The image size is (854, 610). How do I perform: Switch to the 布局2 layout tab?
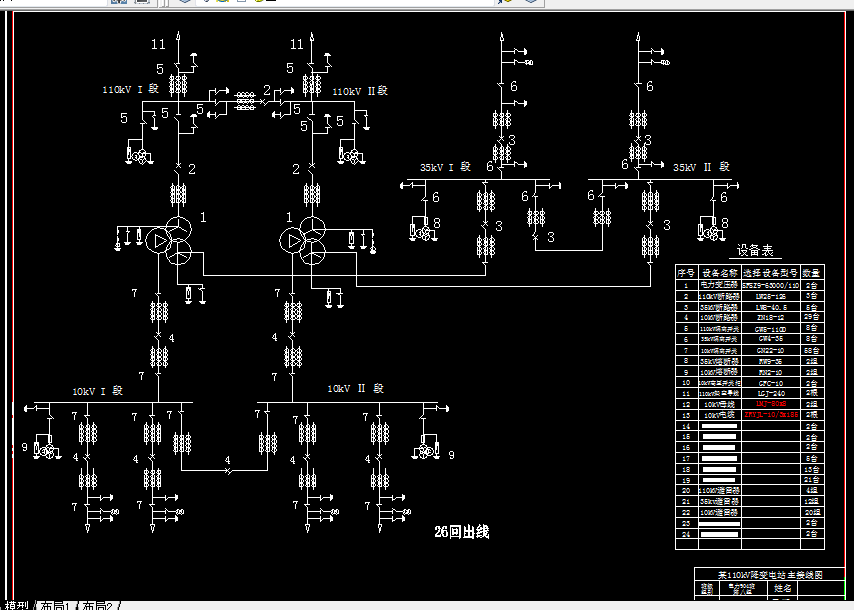(x=97, y=606)
